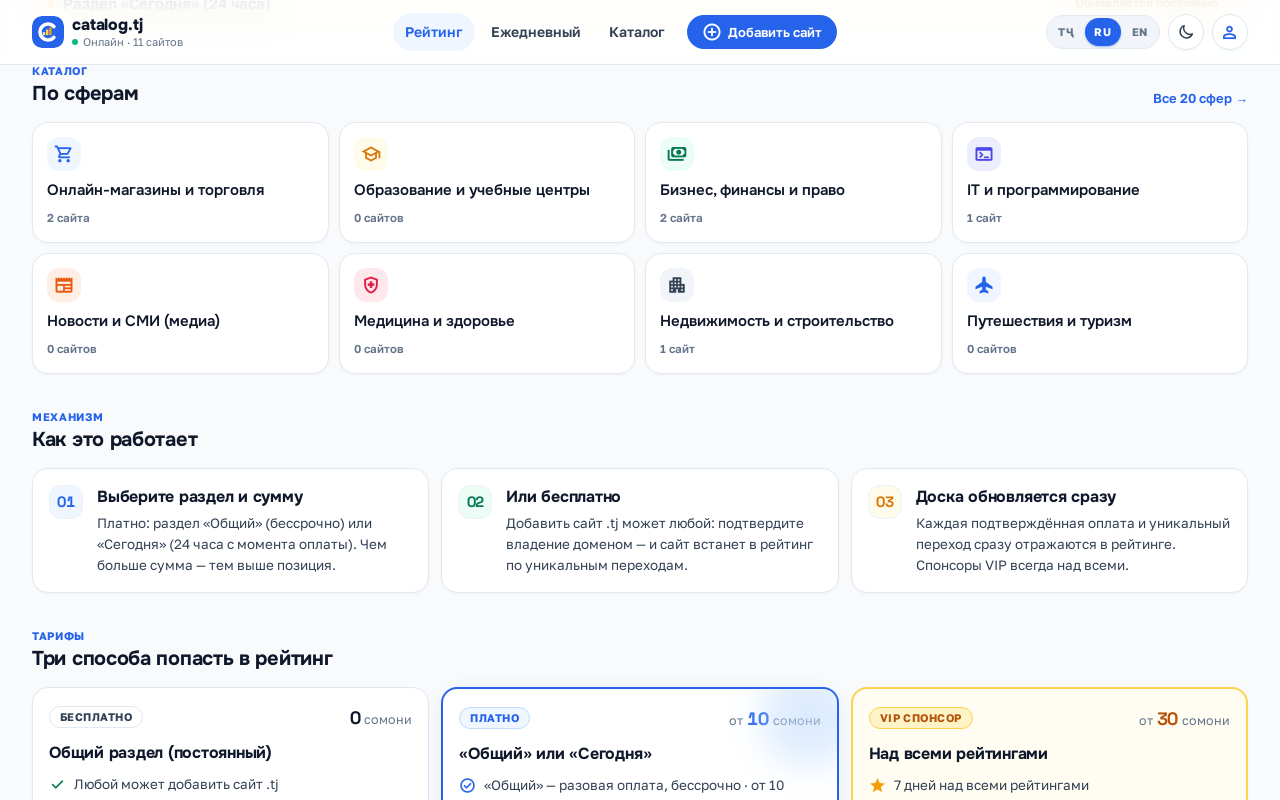The image size is (1280, 800).
Task: Open the user account icon
Action: 1230,32
